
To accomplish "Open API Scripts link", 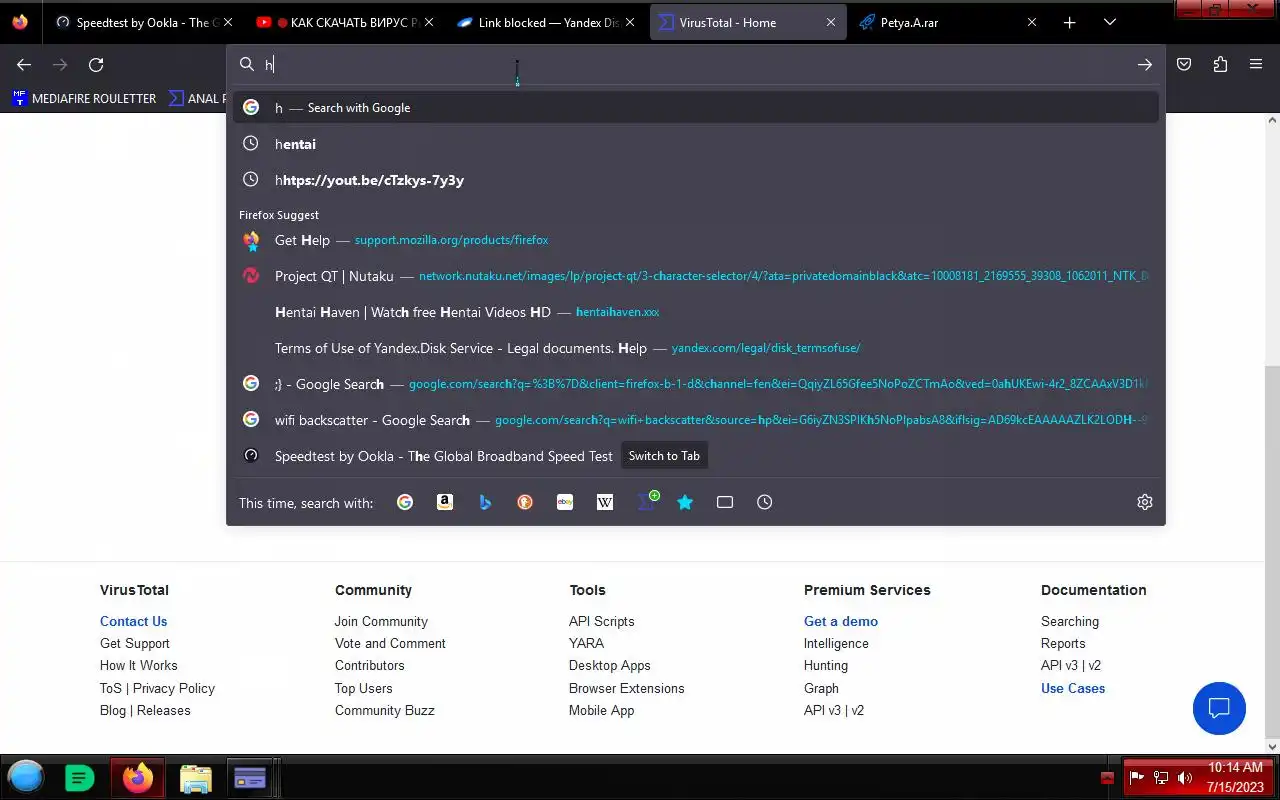I will tap(602, 621).
